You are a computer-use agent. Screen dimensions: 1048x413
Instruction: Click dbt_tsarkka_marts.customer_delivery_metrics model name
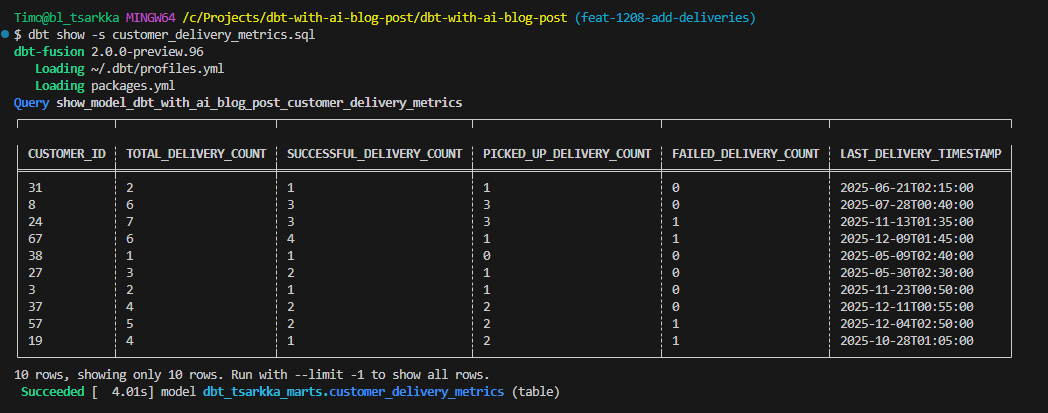tap(354, 392)
